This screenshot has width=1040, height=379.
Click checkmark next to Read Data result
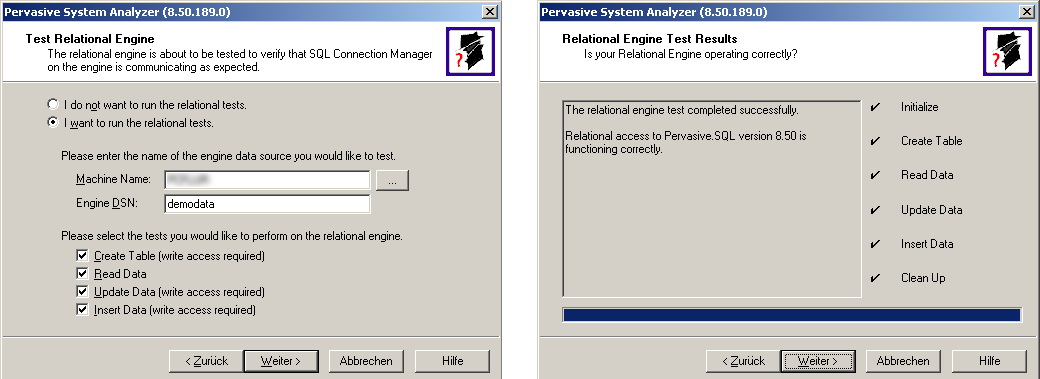coord(876,175)
